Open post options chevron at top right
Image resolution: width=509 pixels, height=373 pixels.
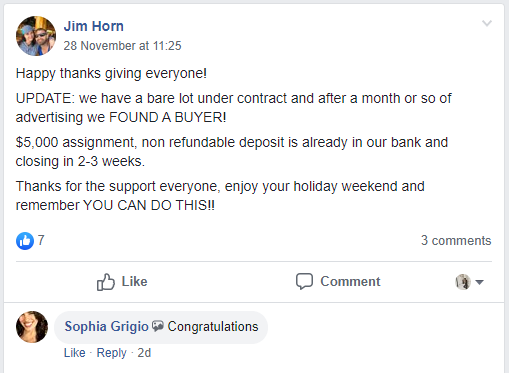point(487,23)
